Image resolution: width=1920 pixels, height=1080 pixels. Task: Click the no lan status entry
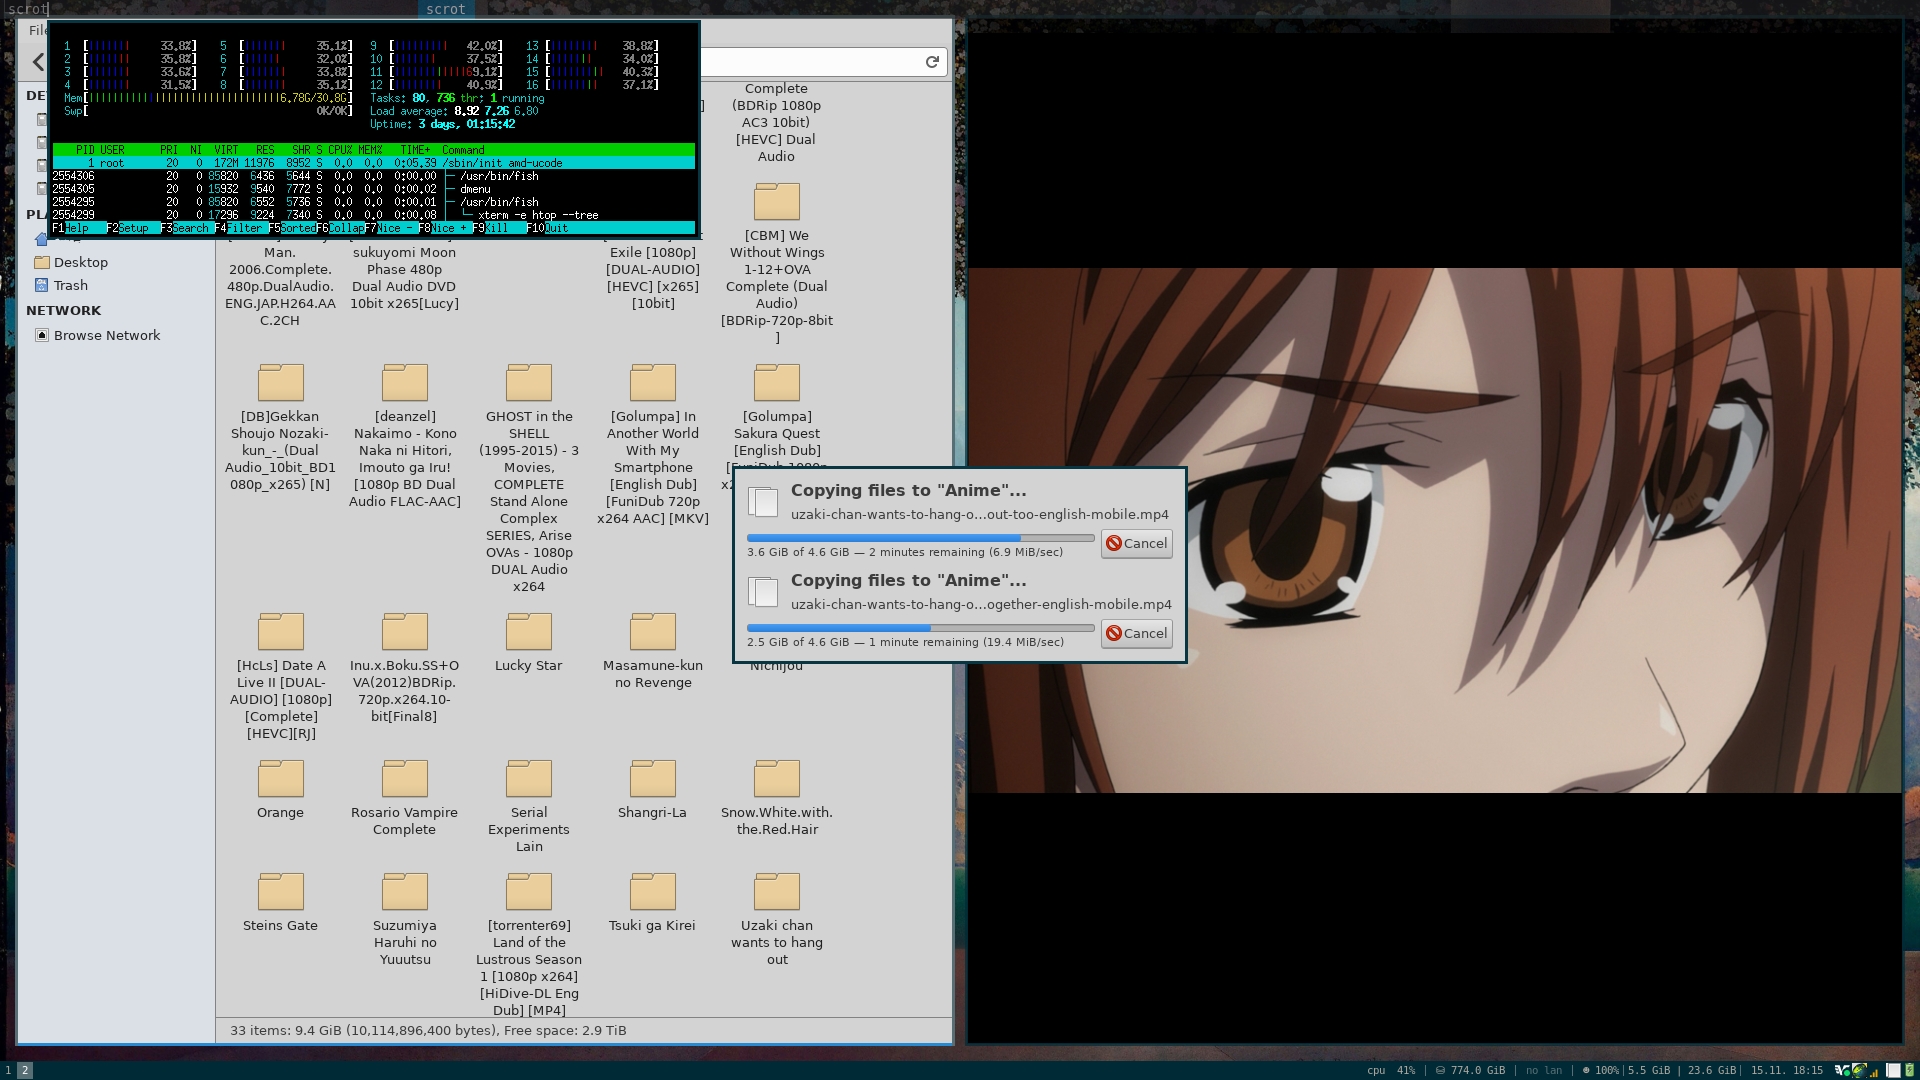(x=1544, y=1070)
